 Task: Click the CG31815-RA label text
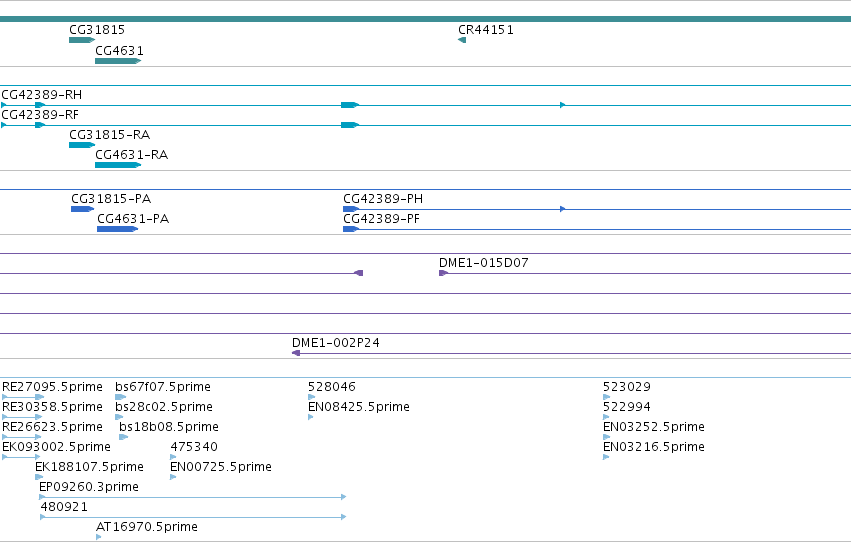pos(110,135)
